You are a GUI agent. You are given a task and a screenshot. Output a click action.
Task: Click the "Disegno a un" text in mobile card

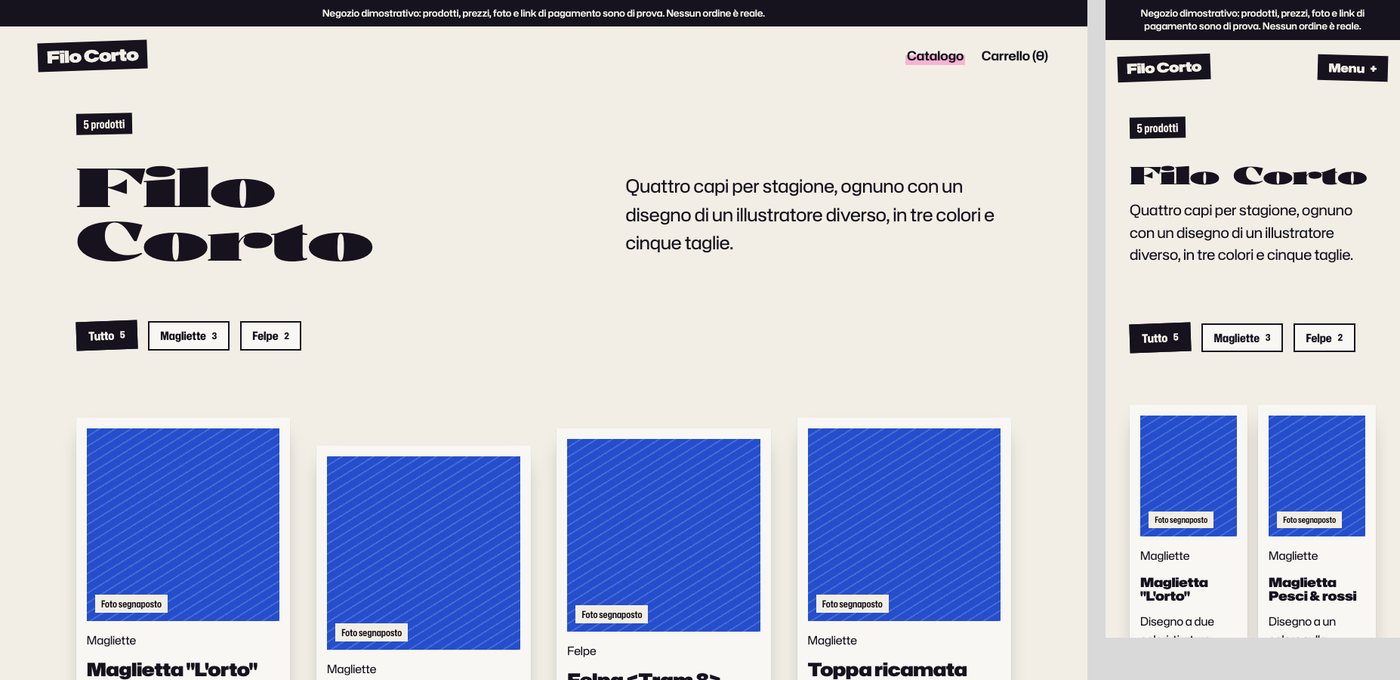[1302, 622]
